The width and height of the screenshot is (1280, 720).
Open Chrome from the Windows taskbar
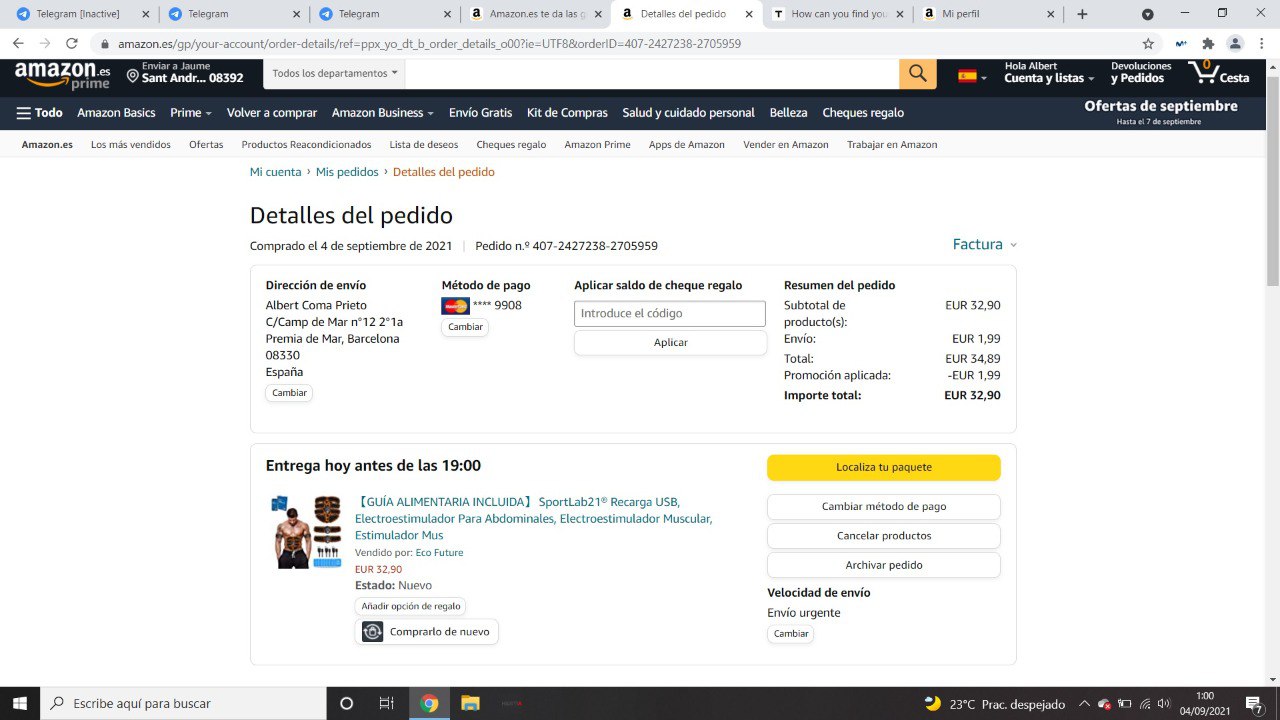point(429,703)
